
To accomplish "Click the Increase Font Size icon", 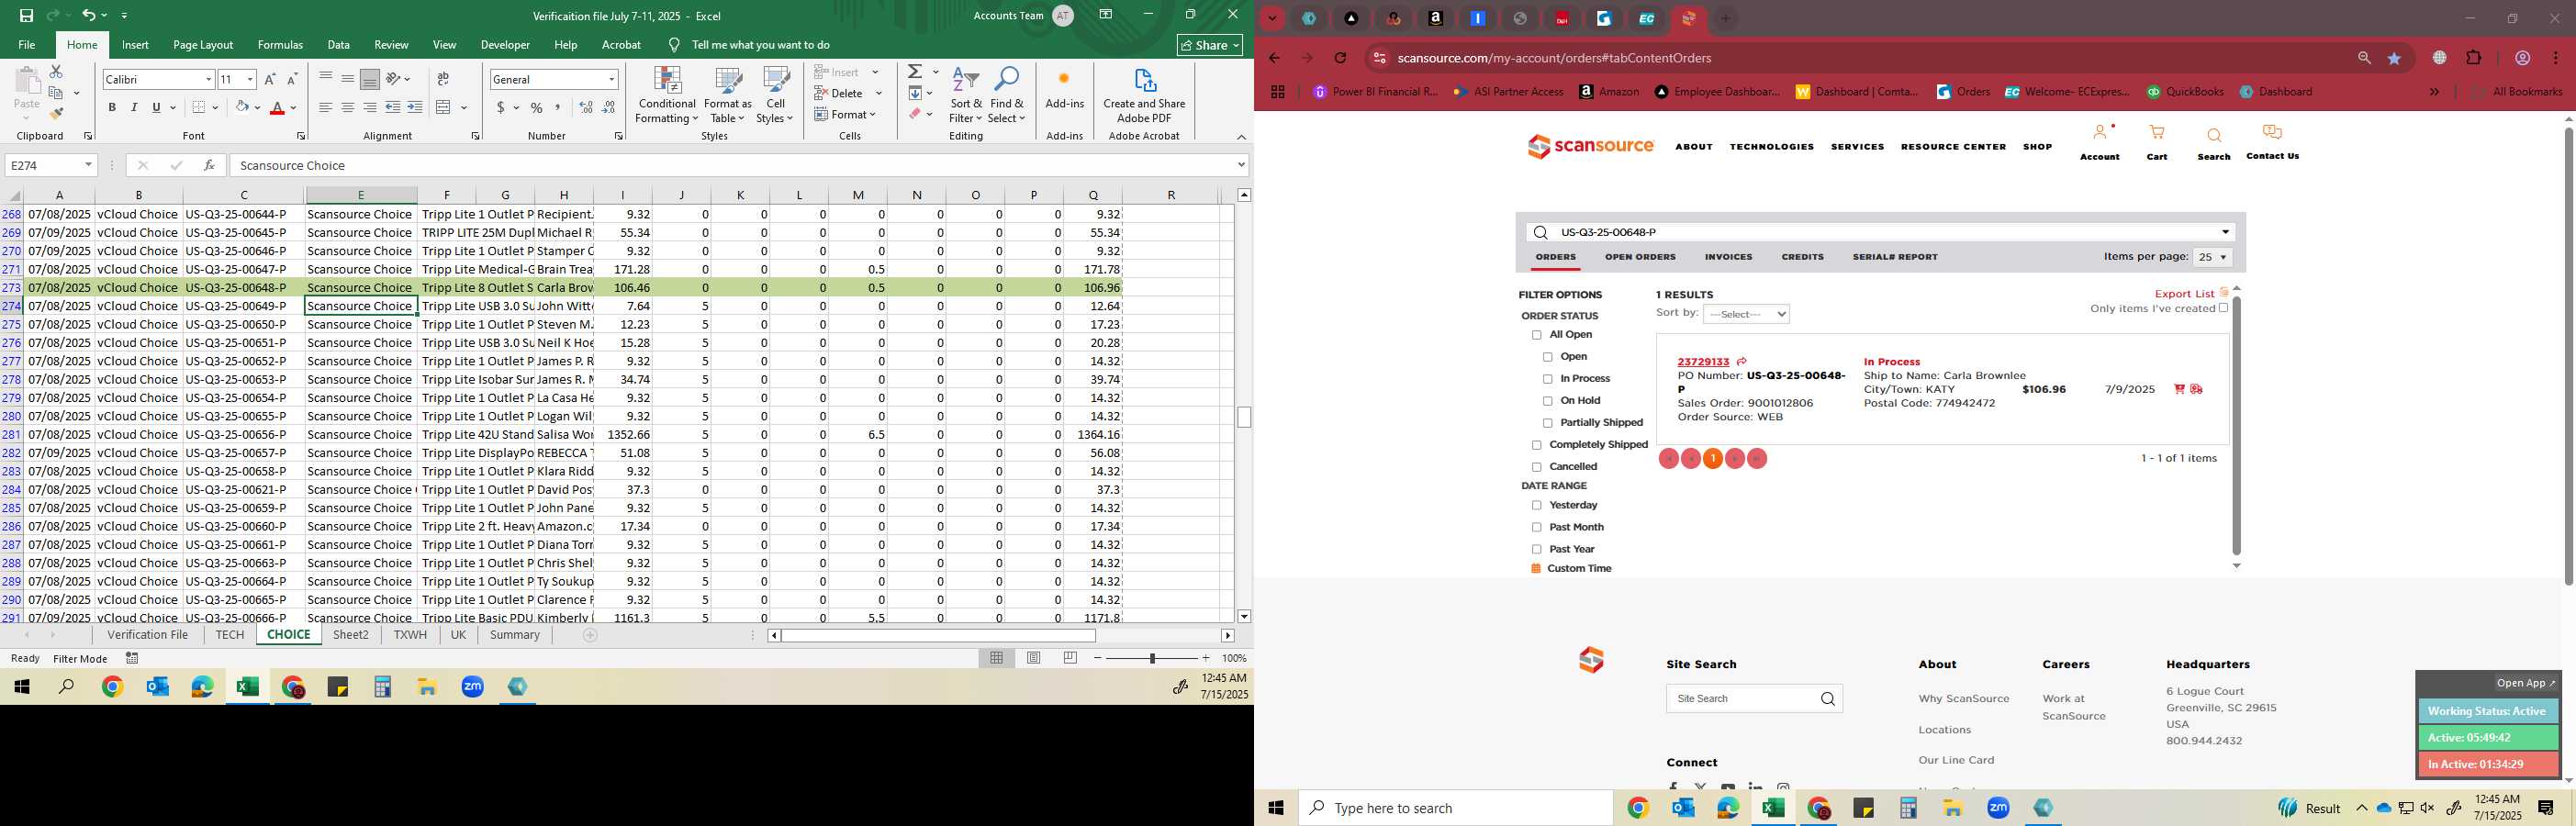I will coord(269,79).
